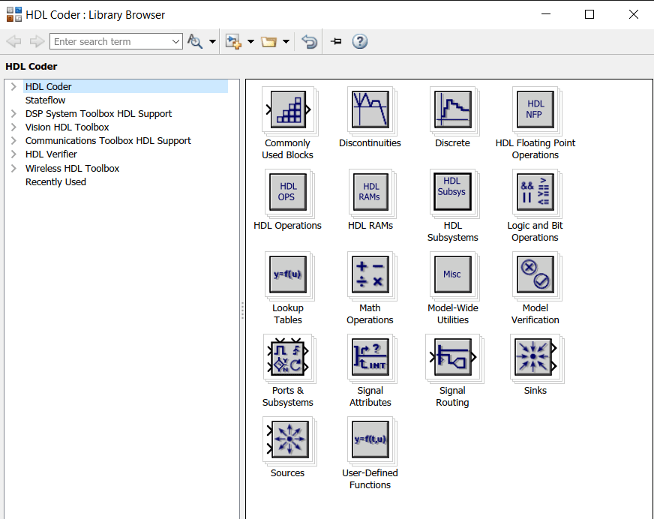Select Vision HDL Toolbox in the tree
Viewport: 654px width, 519px height.
click(x=67, y=127)
